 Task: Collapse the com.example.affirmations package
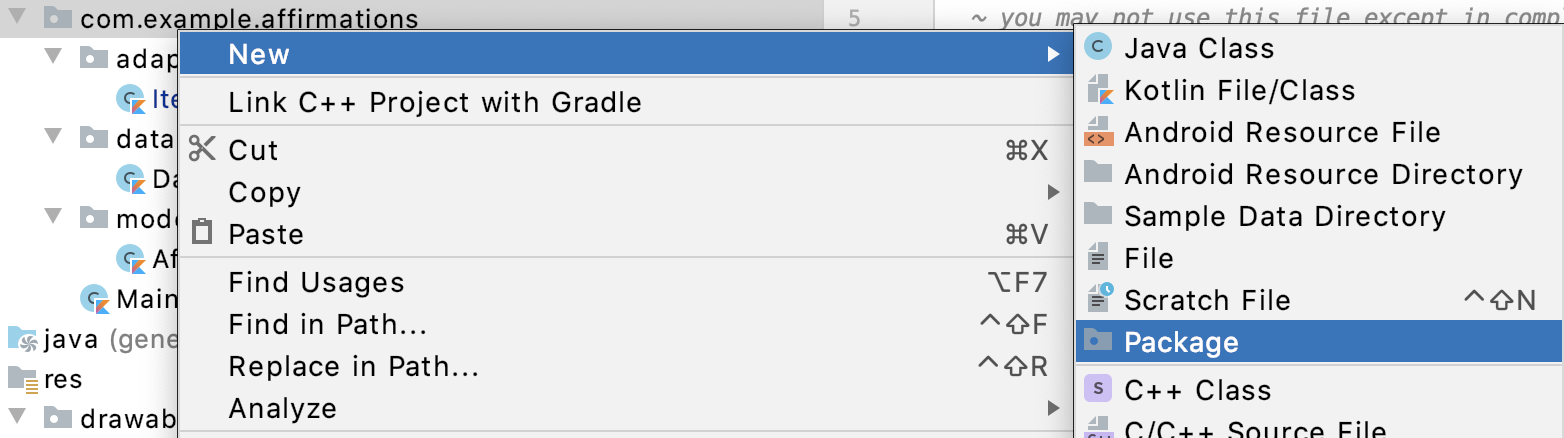click(x=19, y=17)
